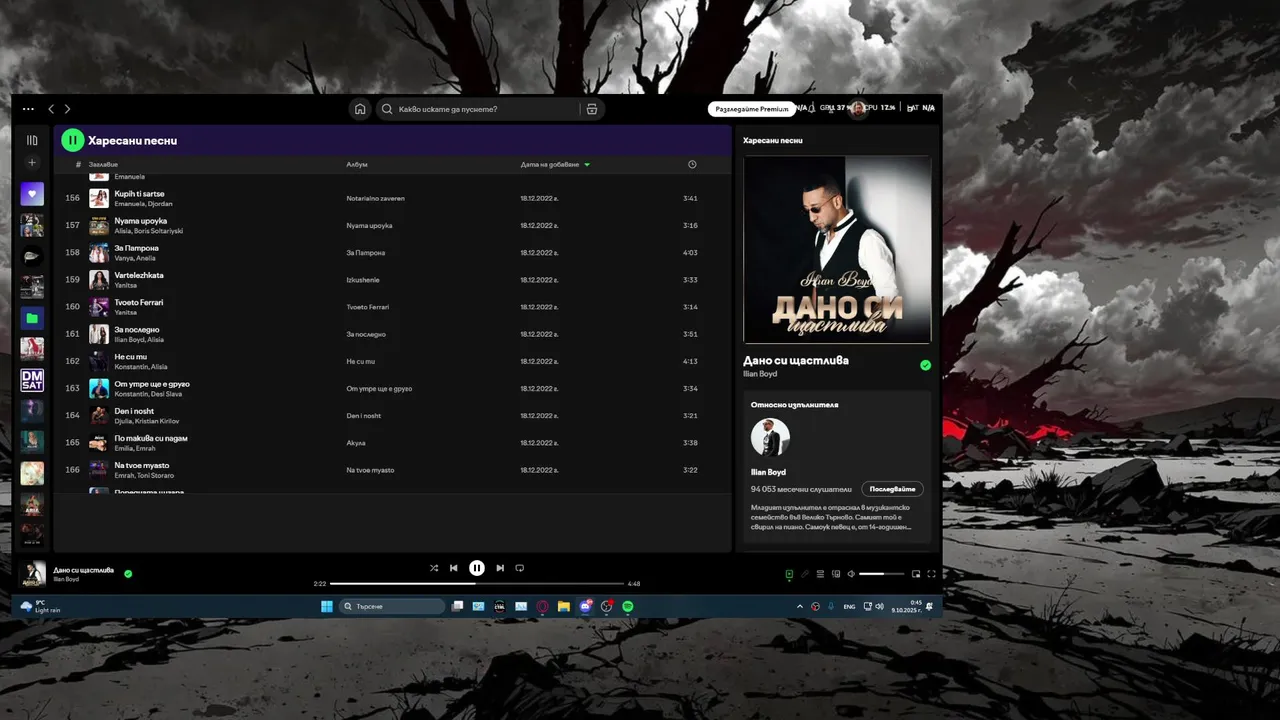This screenshot has height=720, width=1280.
Task: Enter full screen mode icon
Action: [932, 574]
